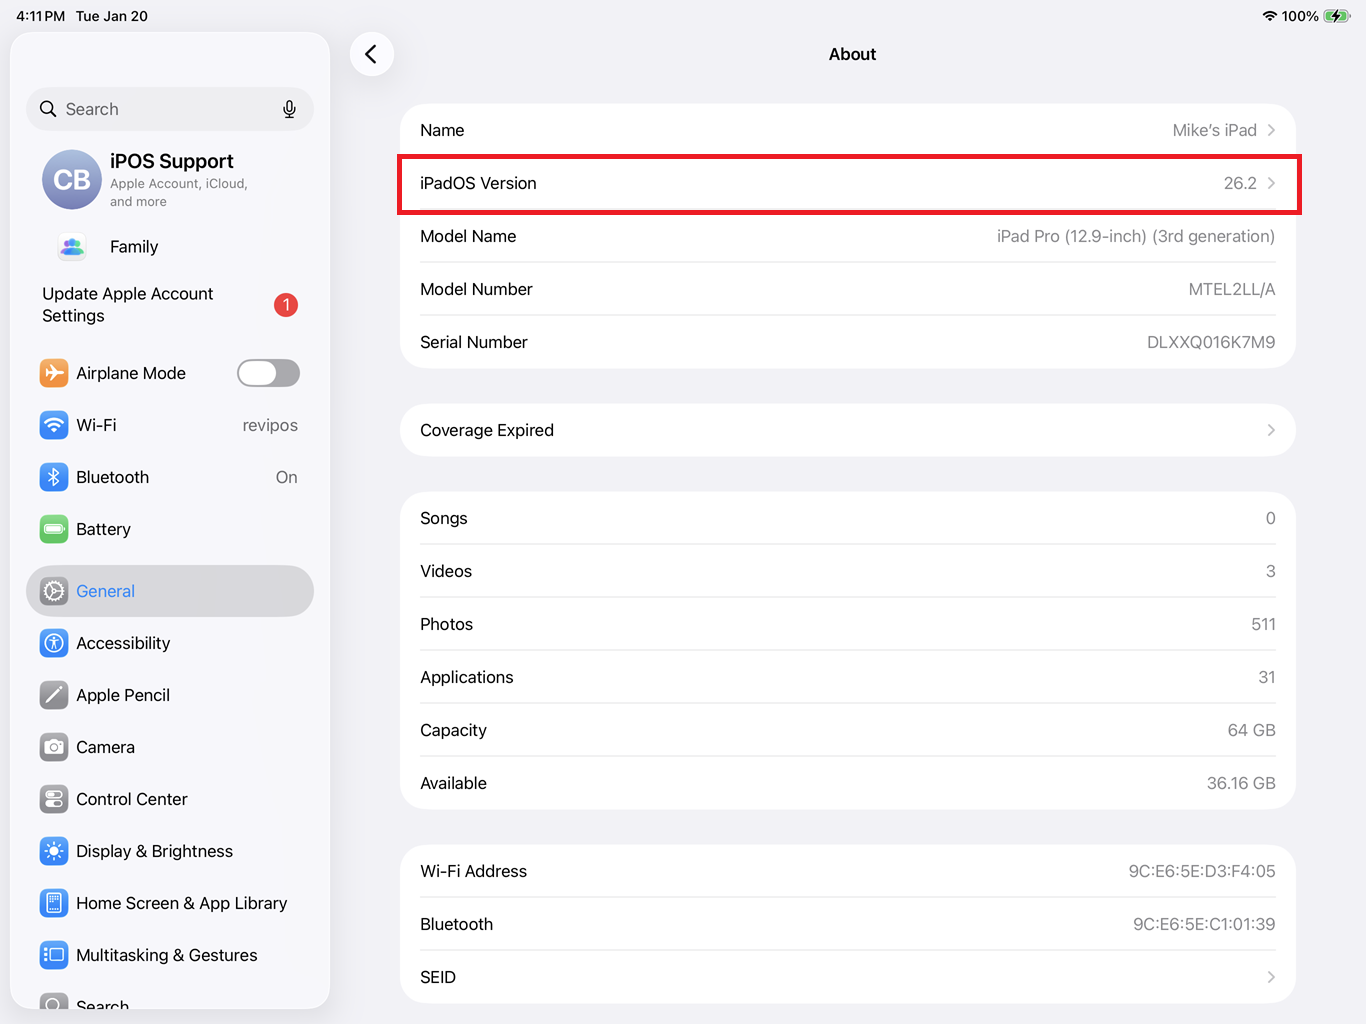The width and height of the screenshot is (1366, 1024).
Task: Select the About page title
Action: (852, 54)
